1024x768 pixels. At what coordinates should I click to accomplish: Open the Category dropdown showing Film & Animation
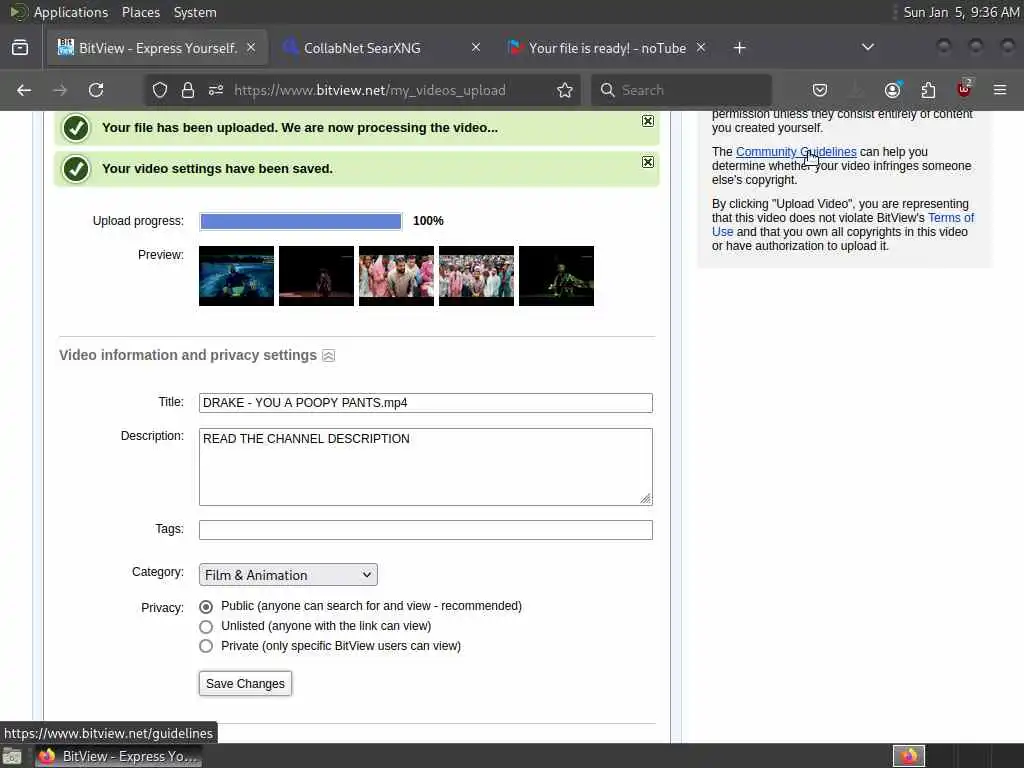coord(288,575)
